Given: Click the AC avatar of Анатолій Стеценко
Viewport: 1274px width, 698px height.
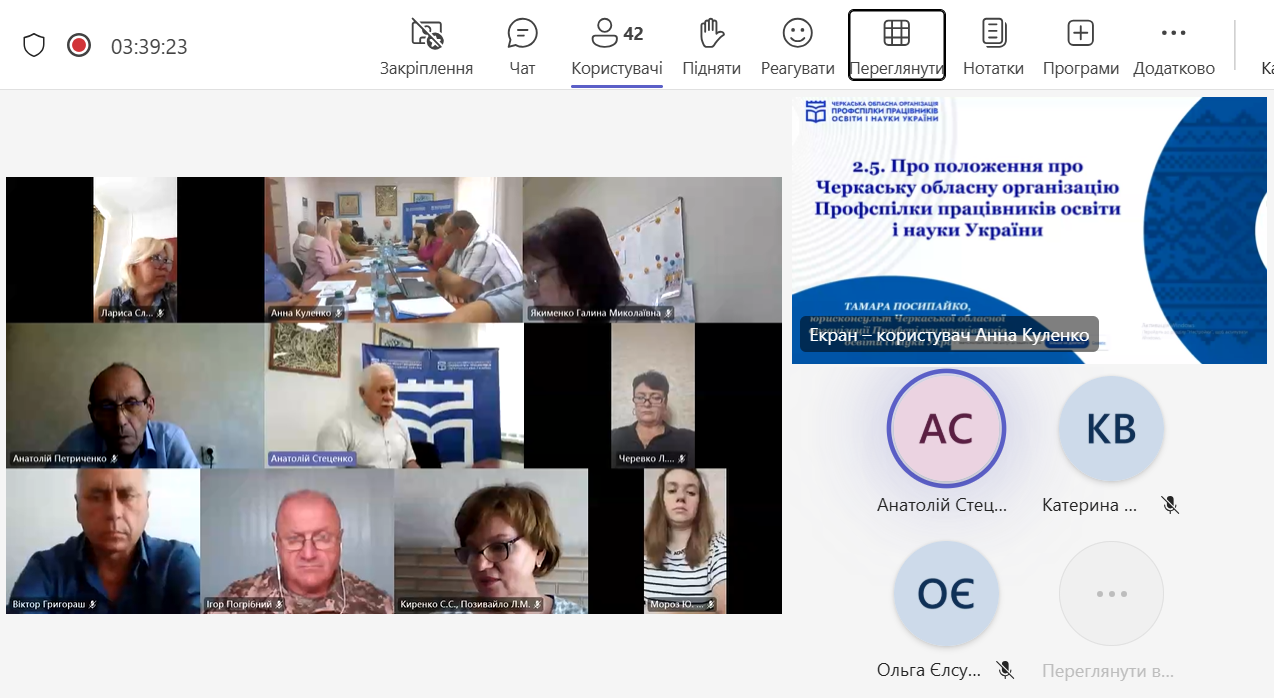Looking at the screenshot, I should 946,428.
